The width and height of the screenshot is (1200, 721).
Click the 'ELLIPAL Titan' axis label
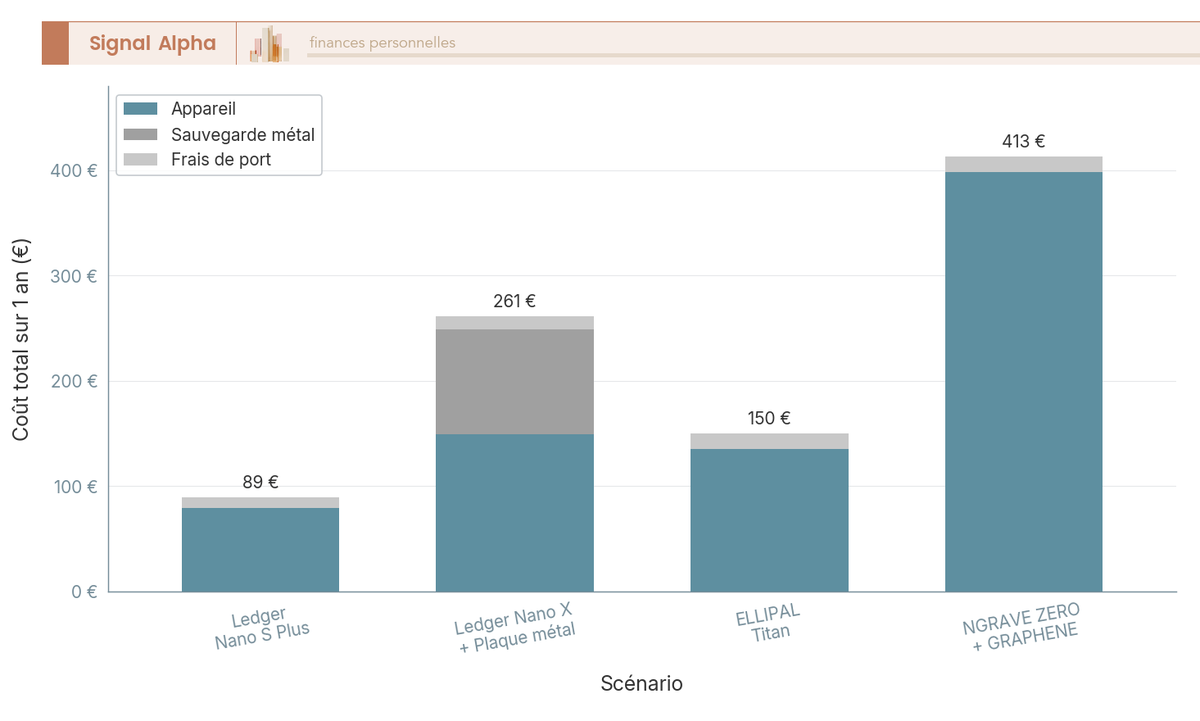769,621
